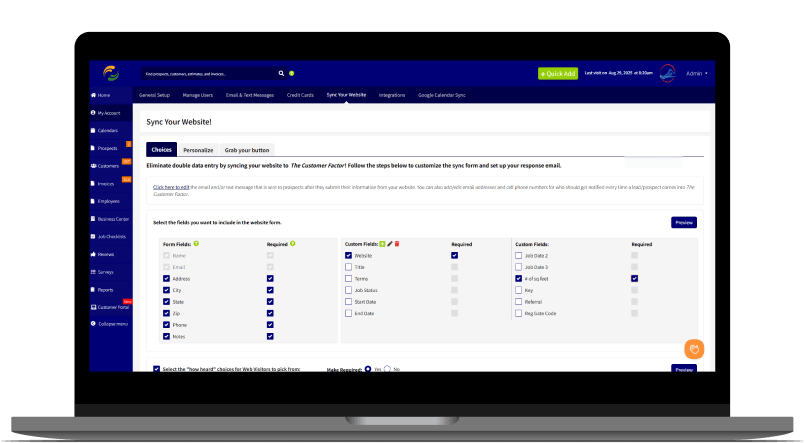Enable the Job Status custom field
The image size is (805, 443).
pyautogui.click(x=348, y=290)
